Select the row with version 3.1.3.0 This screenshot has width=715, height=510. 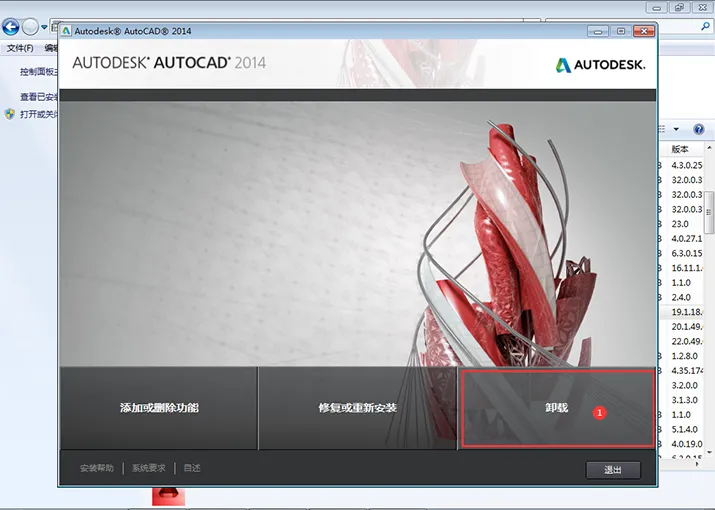point(682,400)
